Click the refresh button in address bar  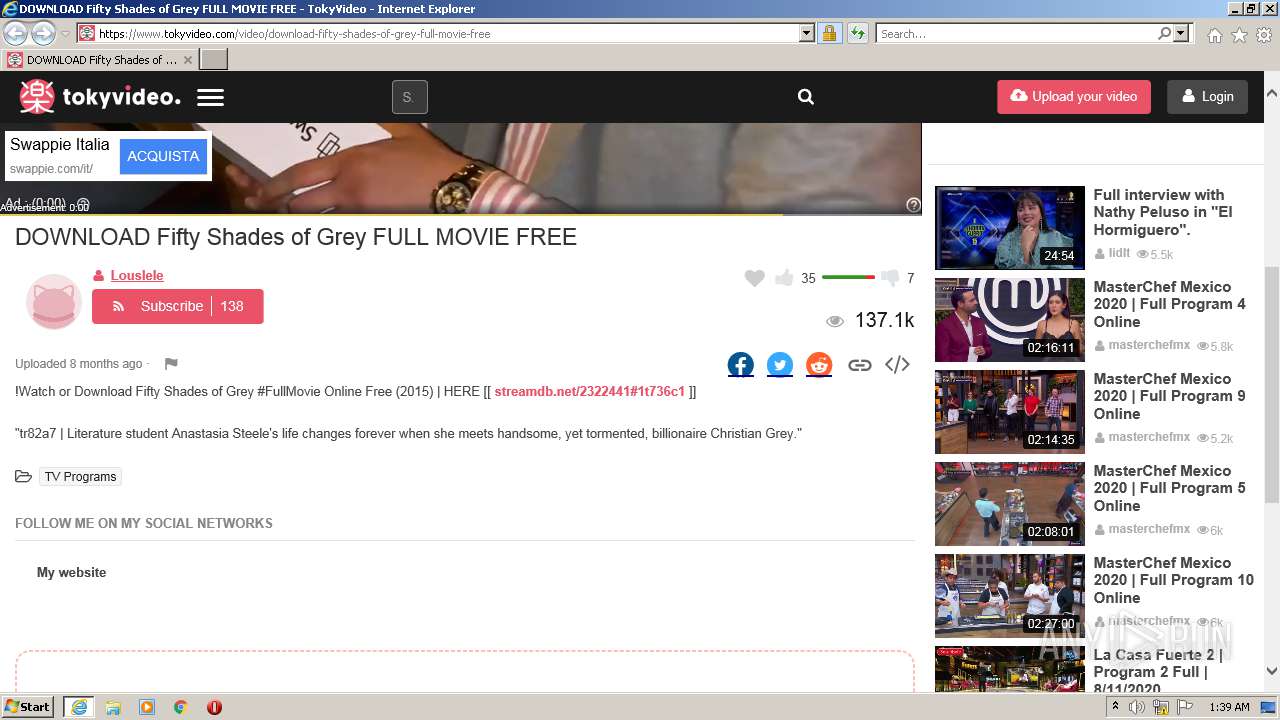857,33
